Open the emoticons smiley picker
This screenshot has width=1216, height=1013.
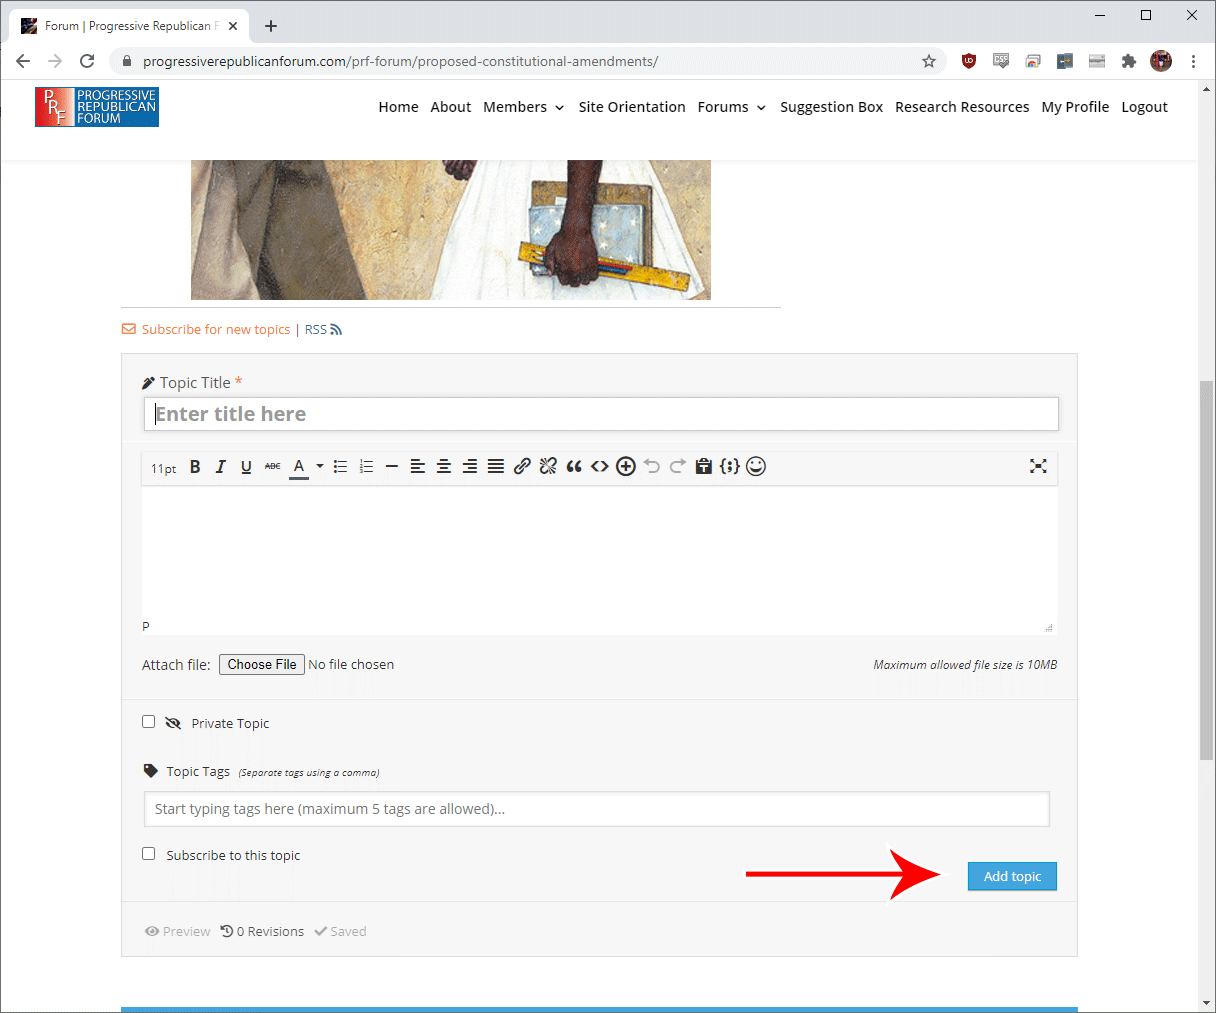point(756,467)
